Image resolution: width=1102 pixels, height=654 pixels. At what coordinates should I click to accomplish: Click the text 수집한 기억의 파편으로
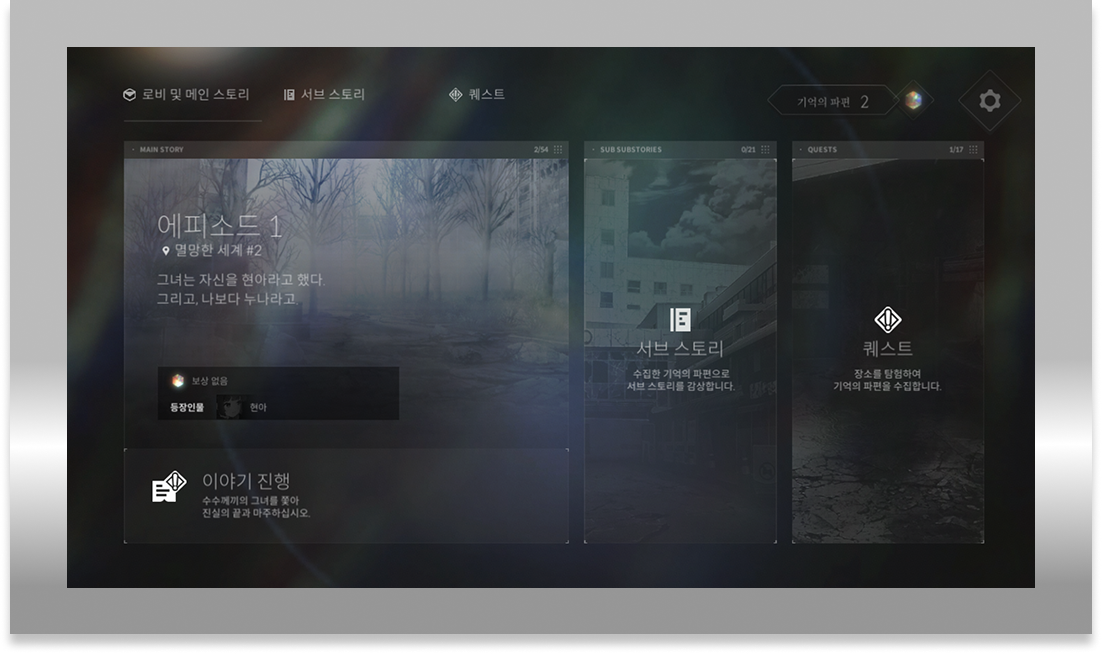coord(680,374)
